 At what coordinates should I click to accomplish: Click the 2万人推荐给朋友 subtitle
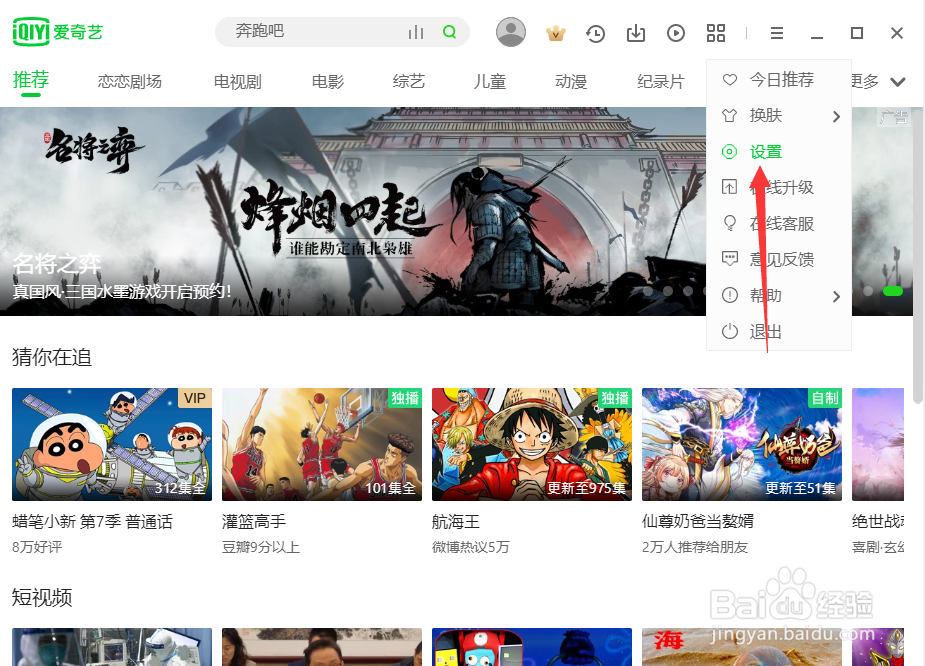point(695,547)
